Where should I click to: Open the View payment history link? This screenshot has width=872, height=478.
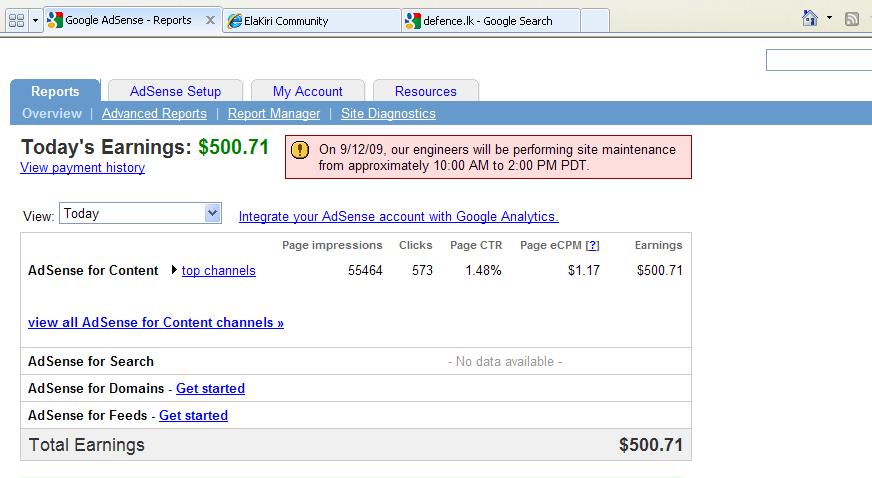[82, 167]
